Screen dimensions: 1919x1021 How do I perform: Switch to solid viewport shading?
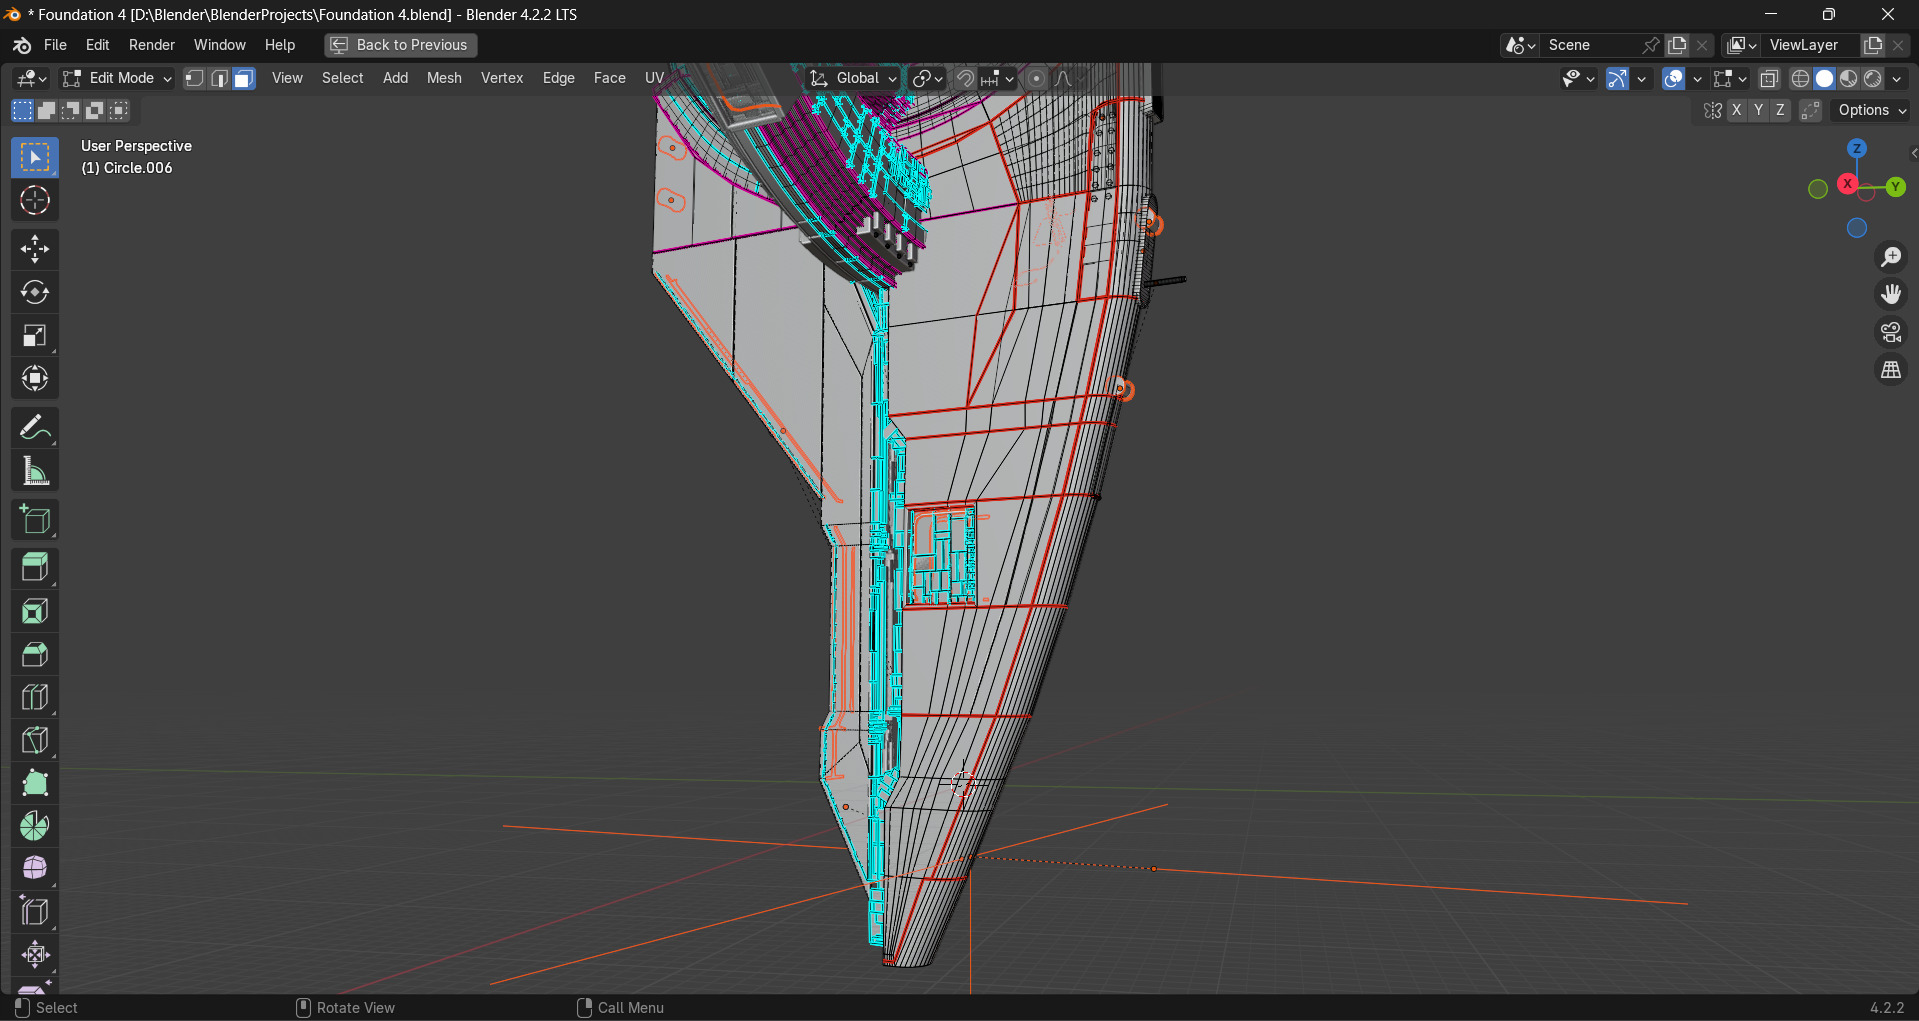pyautogui.click(x=1825, y=79)
